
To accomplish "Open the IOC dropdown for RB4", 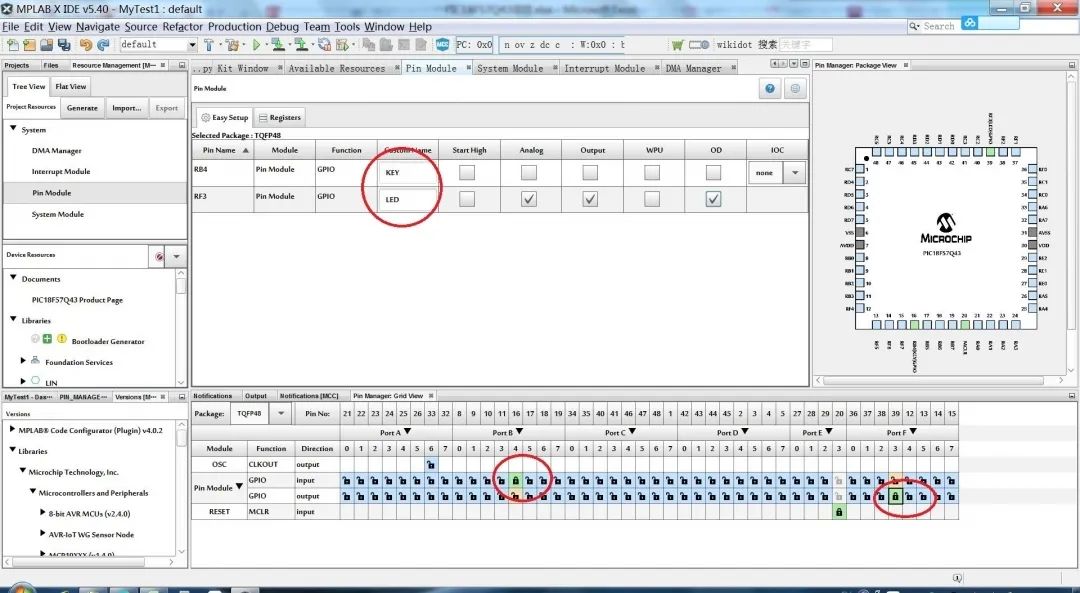I will pyautogui.click(x=795, y=172).
